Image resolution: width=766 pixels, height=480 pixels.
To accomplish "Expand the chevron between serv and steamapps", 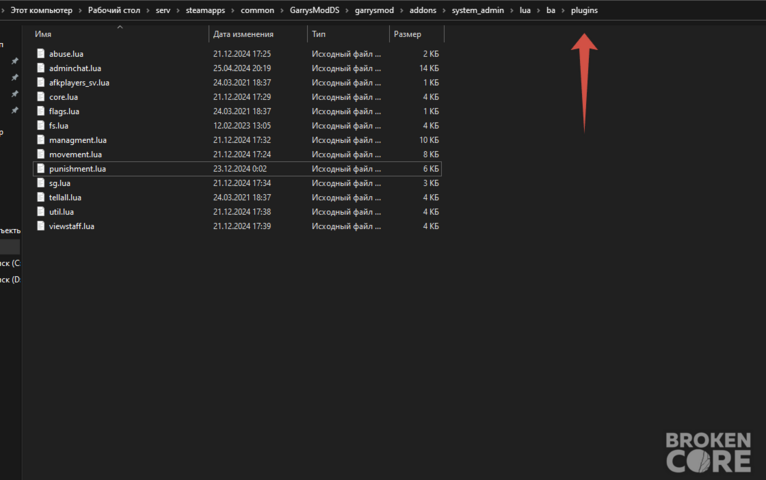I will click(178, 10).
